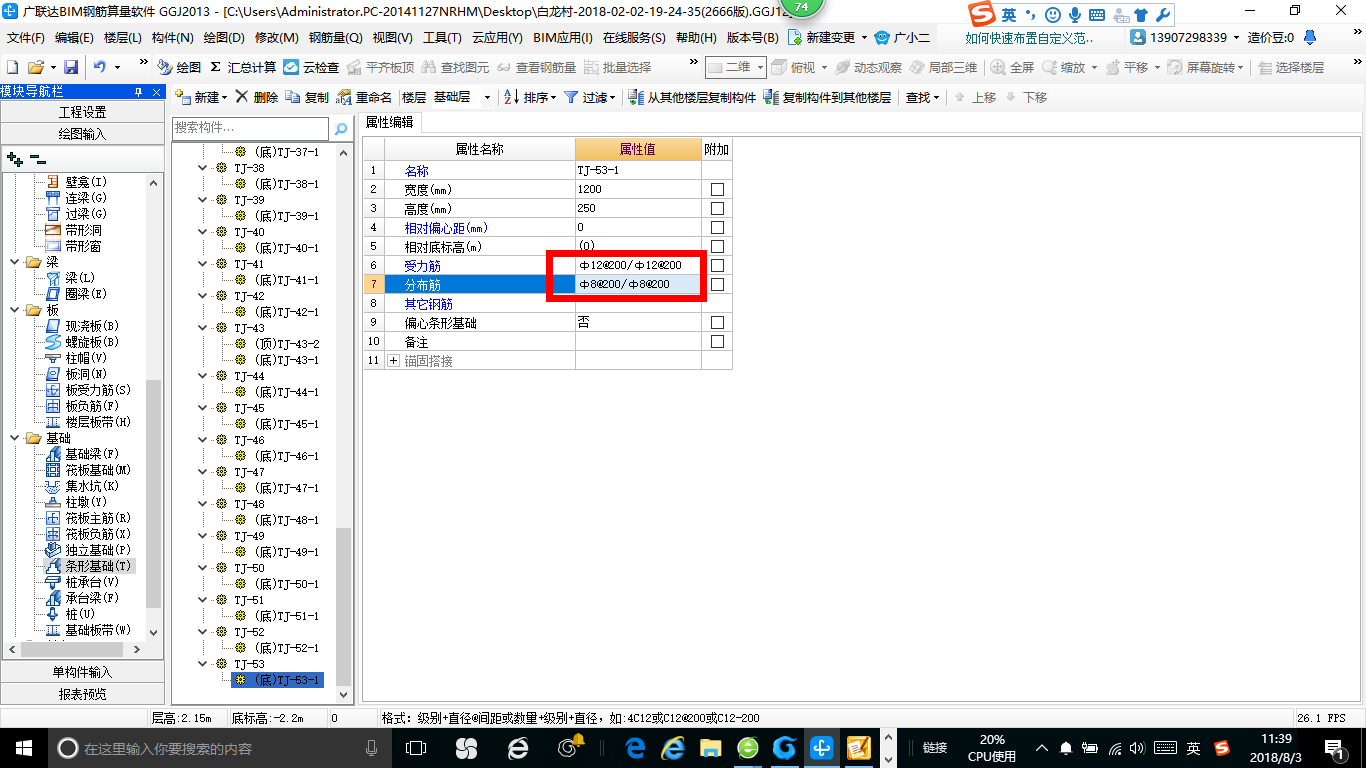Click the 绘图输入 panel button
This screenshot has height=768, width=1366.
pyautogui.click(x=82, y=134)
